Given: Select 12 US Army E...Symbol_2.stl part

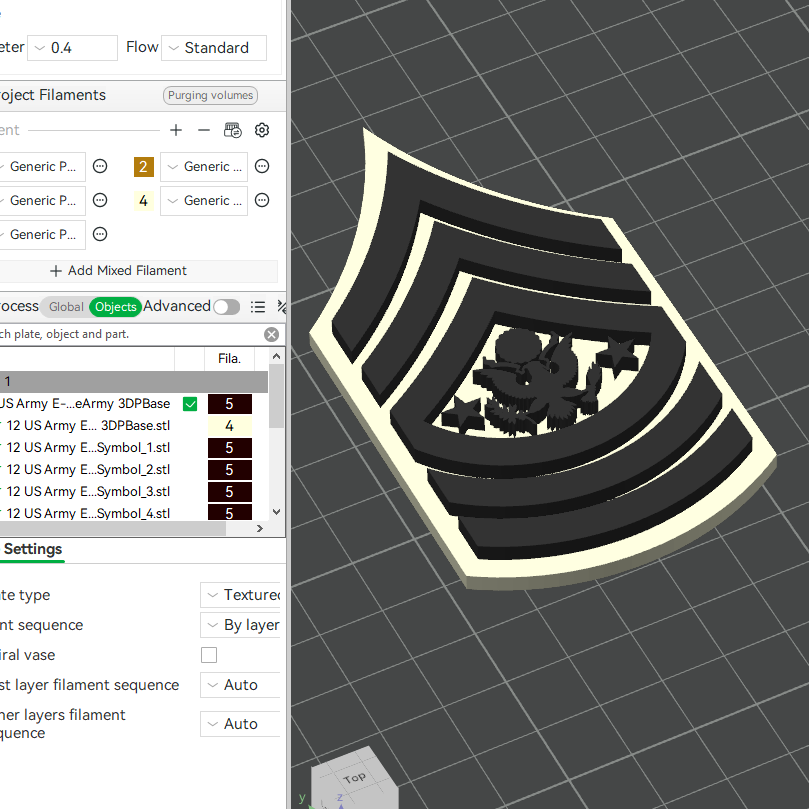Looking at the screenshot, I should [88, 470].
